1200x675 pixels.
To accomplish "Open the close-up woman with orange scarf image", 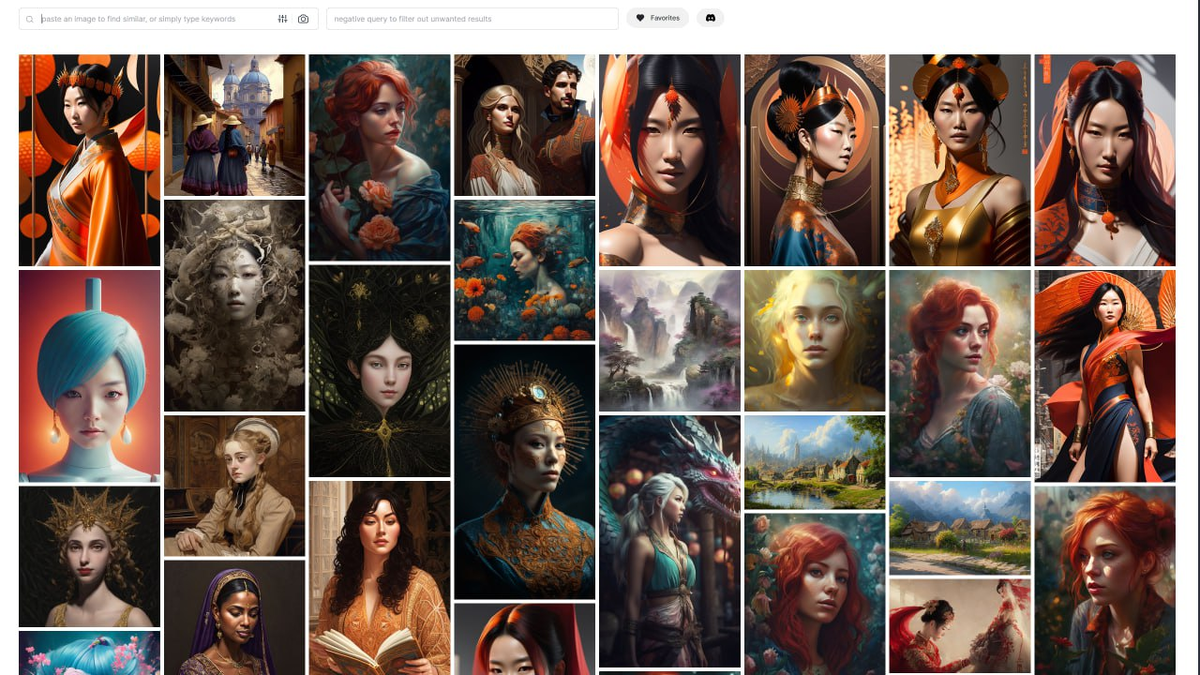I will (670, 160).
